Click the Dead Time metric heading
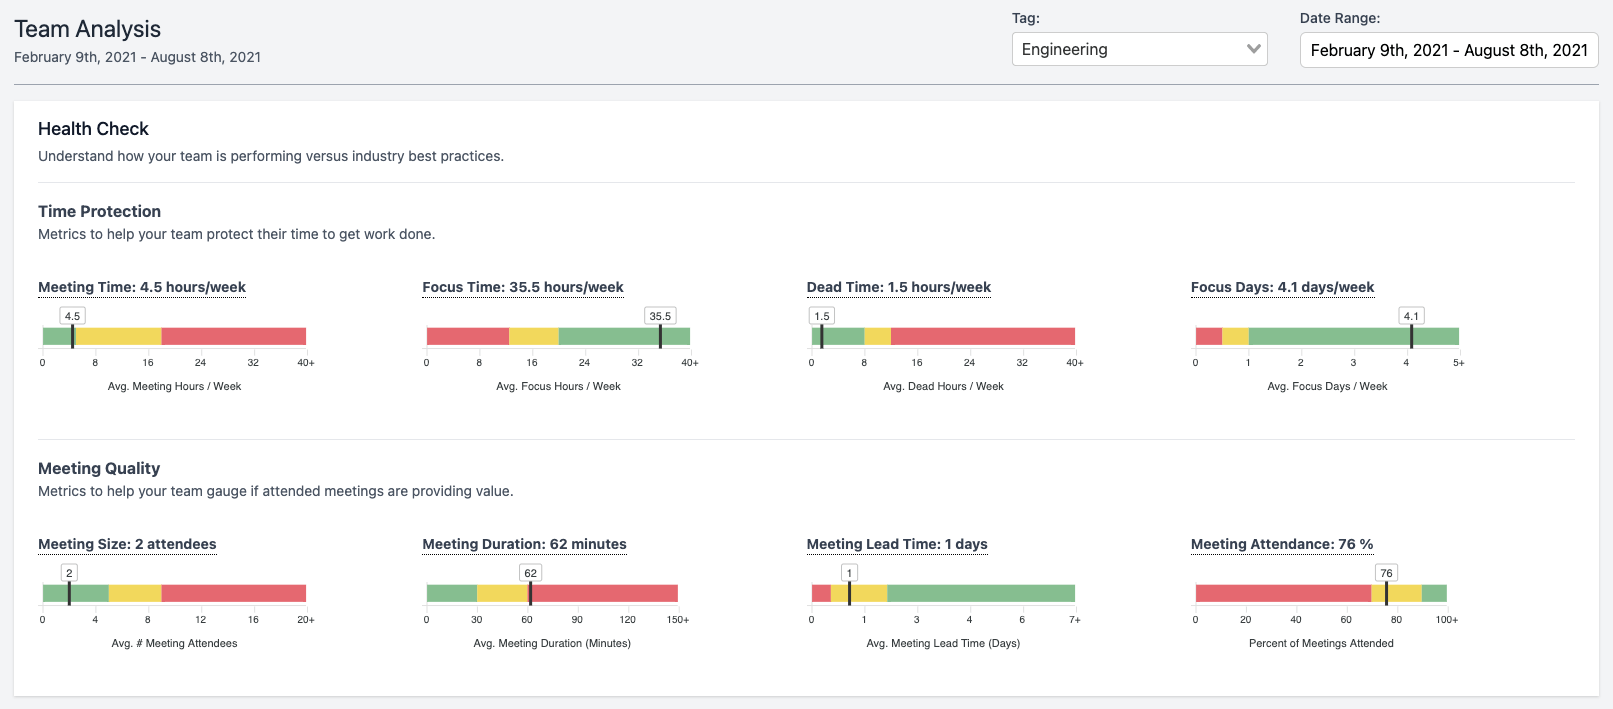 coord(898,287)
